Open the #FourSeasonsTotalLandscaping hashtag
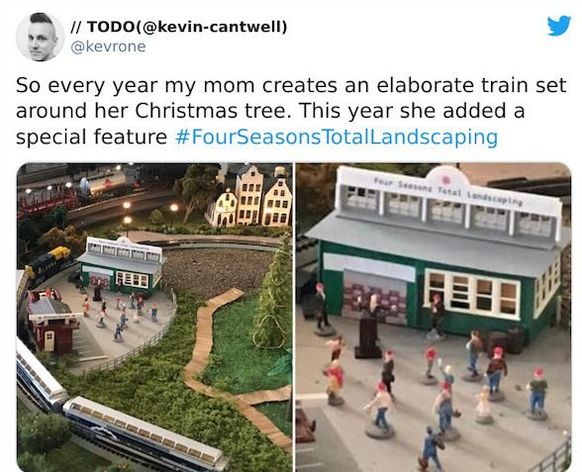 point(336,137)
